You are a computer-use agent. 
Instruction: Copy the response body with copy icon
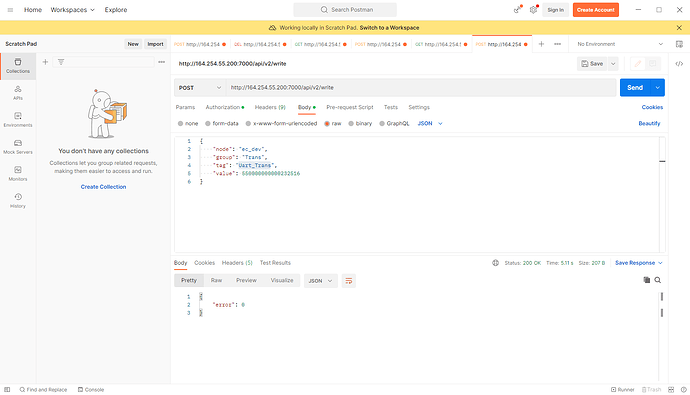tap(646, 280)
